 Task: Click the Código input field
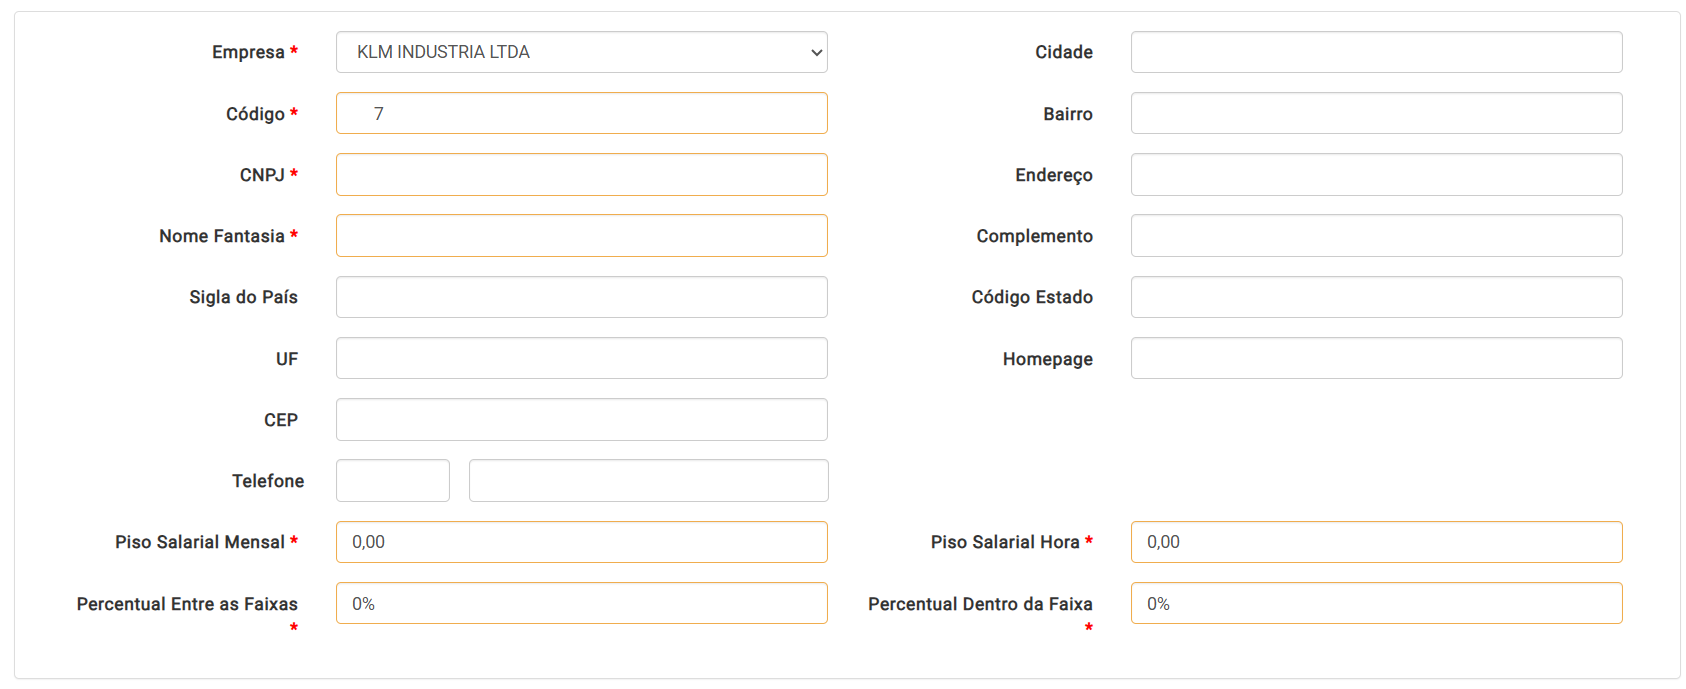pos(580,113)
